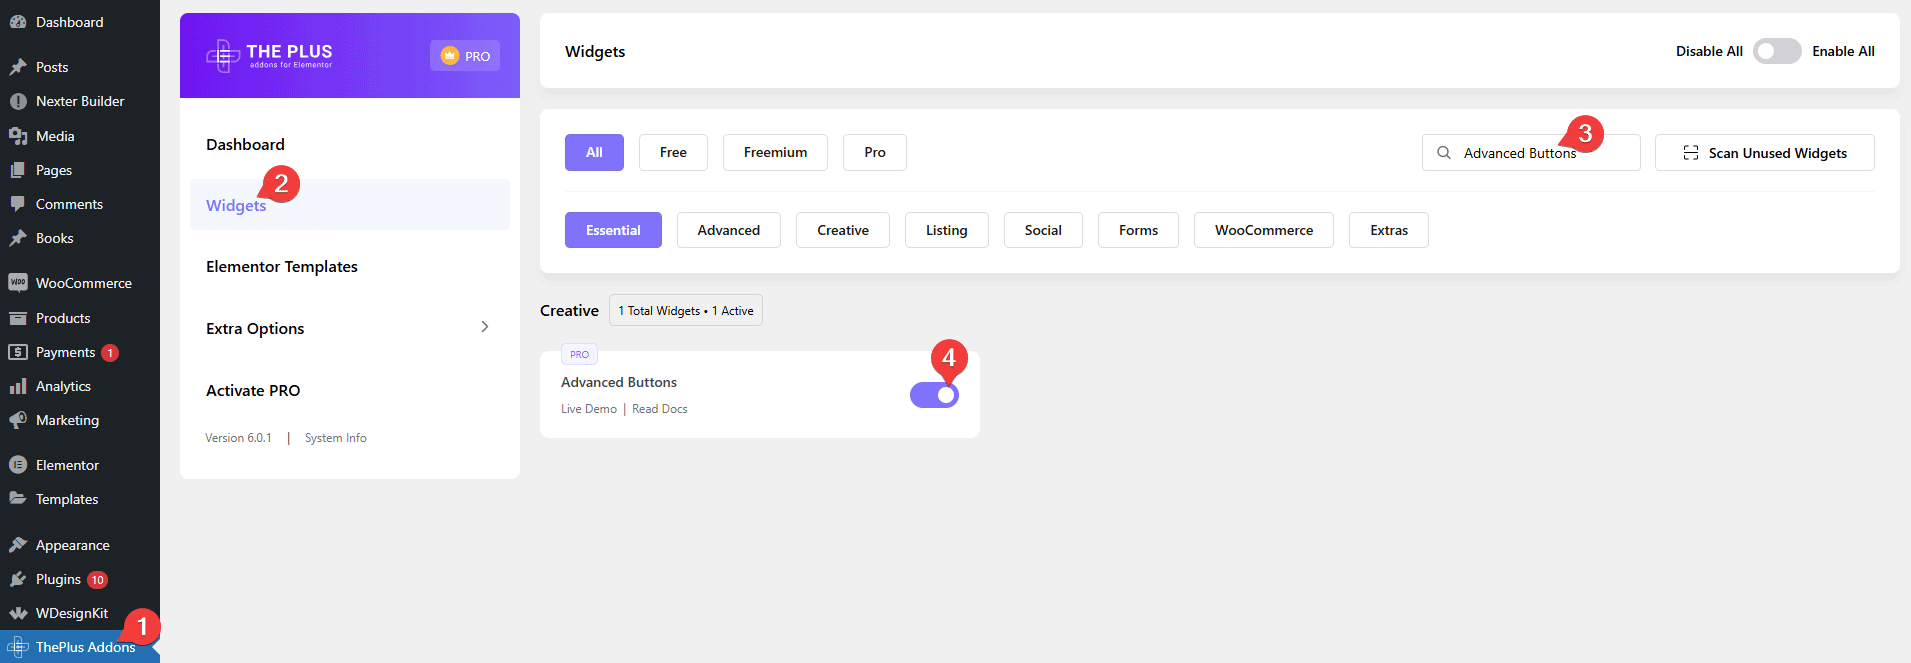Toggle the Advanced Buttons widget switch
The width and height of the screenshot is (1911, 663).
pos(934,395)
